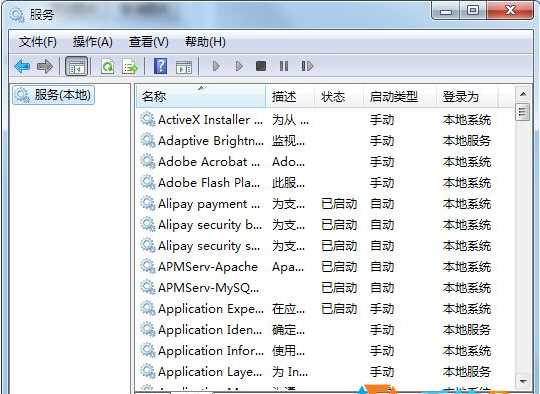This screenshot has height=394, width=540.
Task: Select the Adaptive Brightness service name
Action: click(211, 141)
